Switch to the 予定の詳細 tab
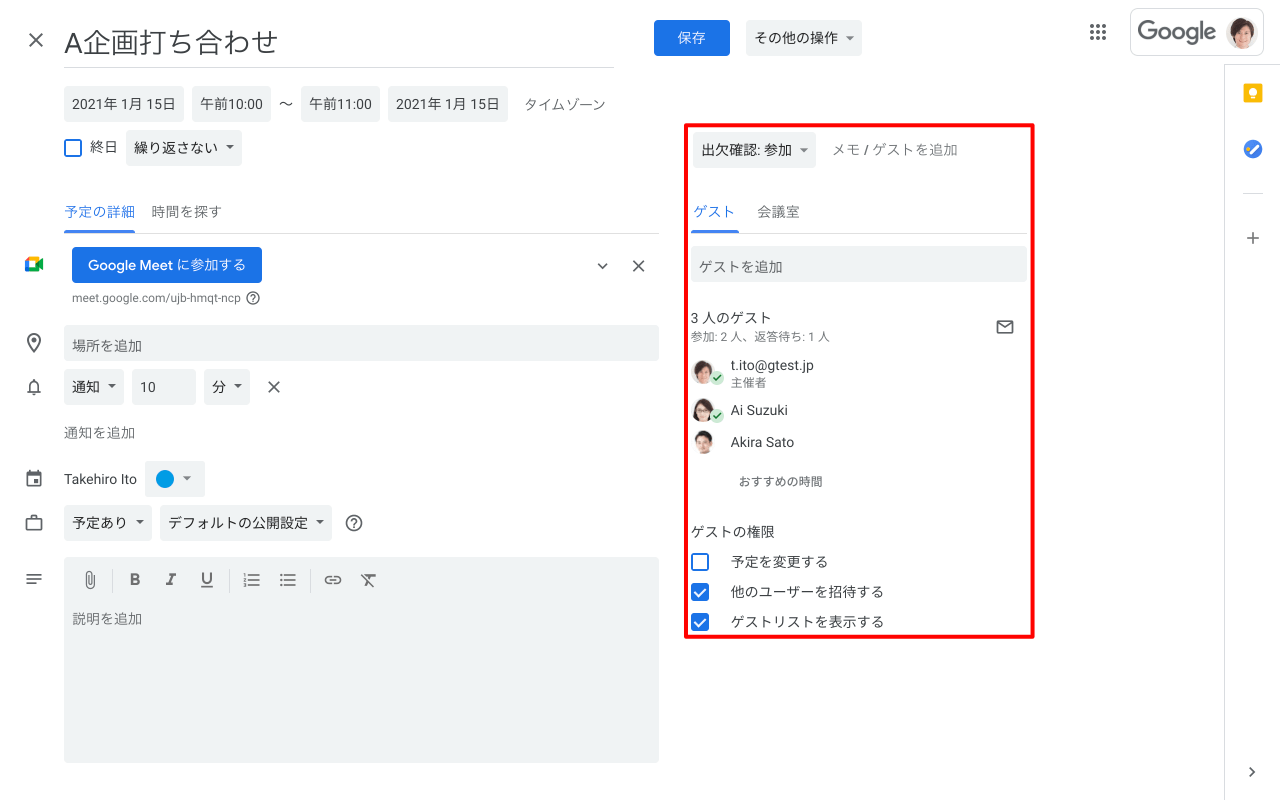Image resolution: width=1280 pixels, height=800 pixels. tap(99, 212)
